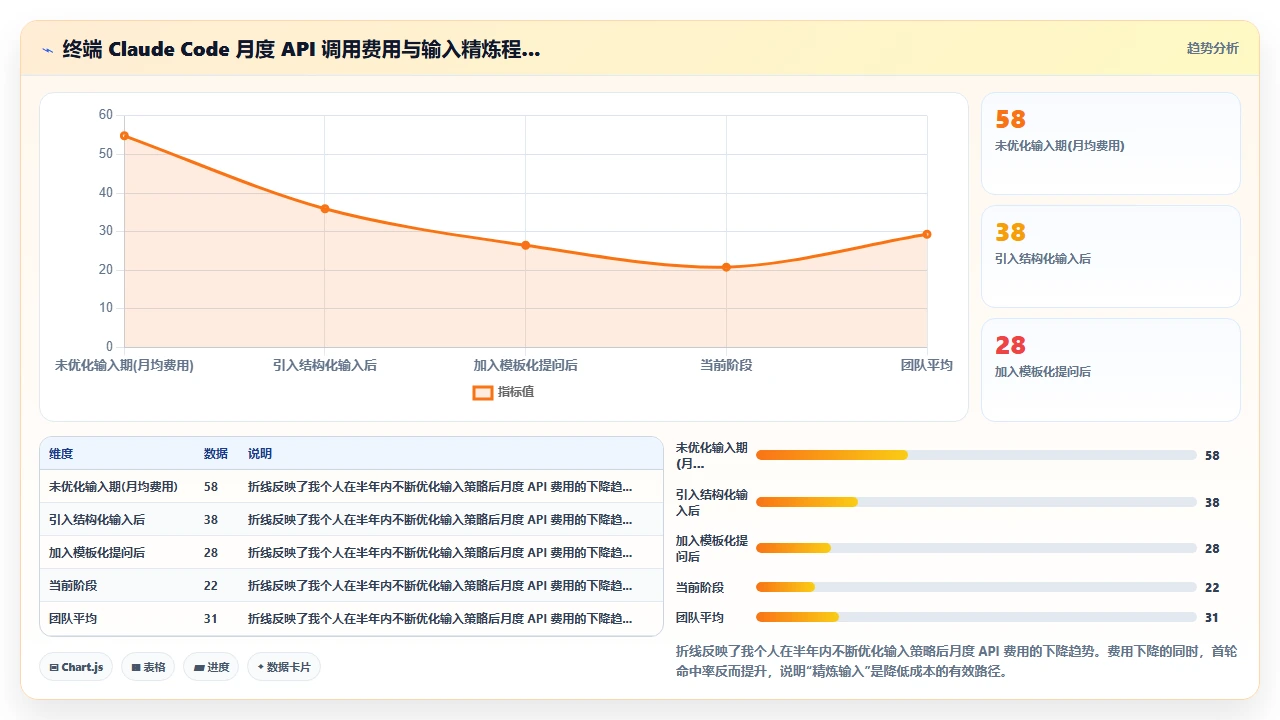
Task: Click the 指标值 legend text
Action: coord(516,392)
